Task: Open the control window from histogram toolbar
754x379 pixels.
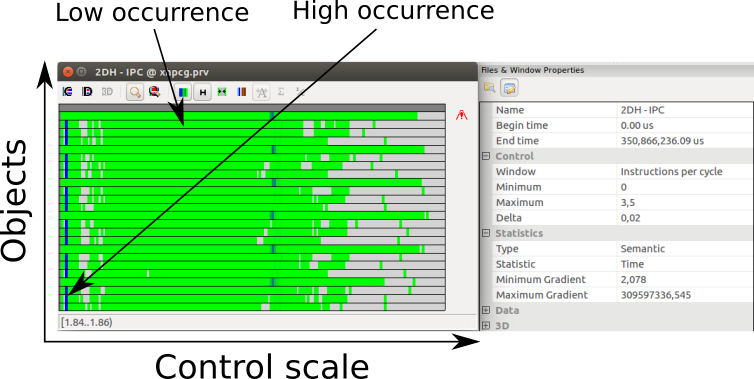Action: (68, 91)
